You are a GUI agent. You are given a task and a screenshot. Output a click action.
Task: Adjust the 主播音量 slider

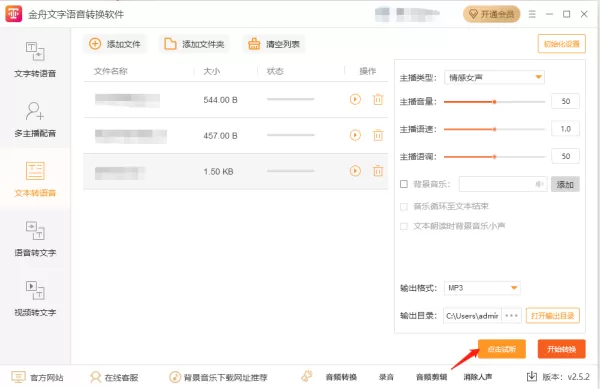tap(494, 102)
